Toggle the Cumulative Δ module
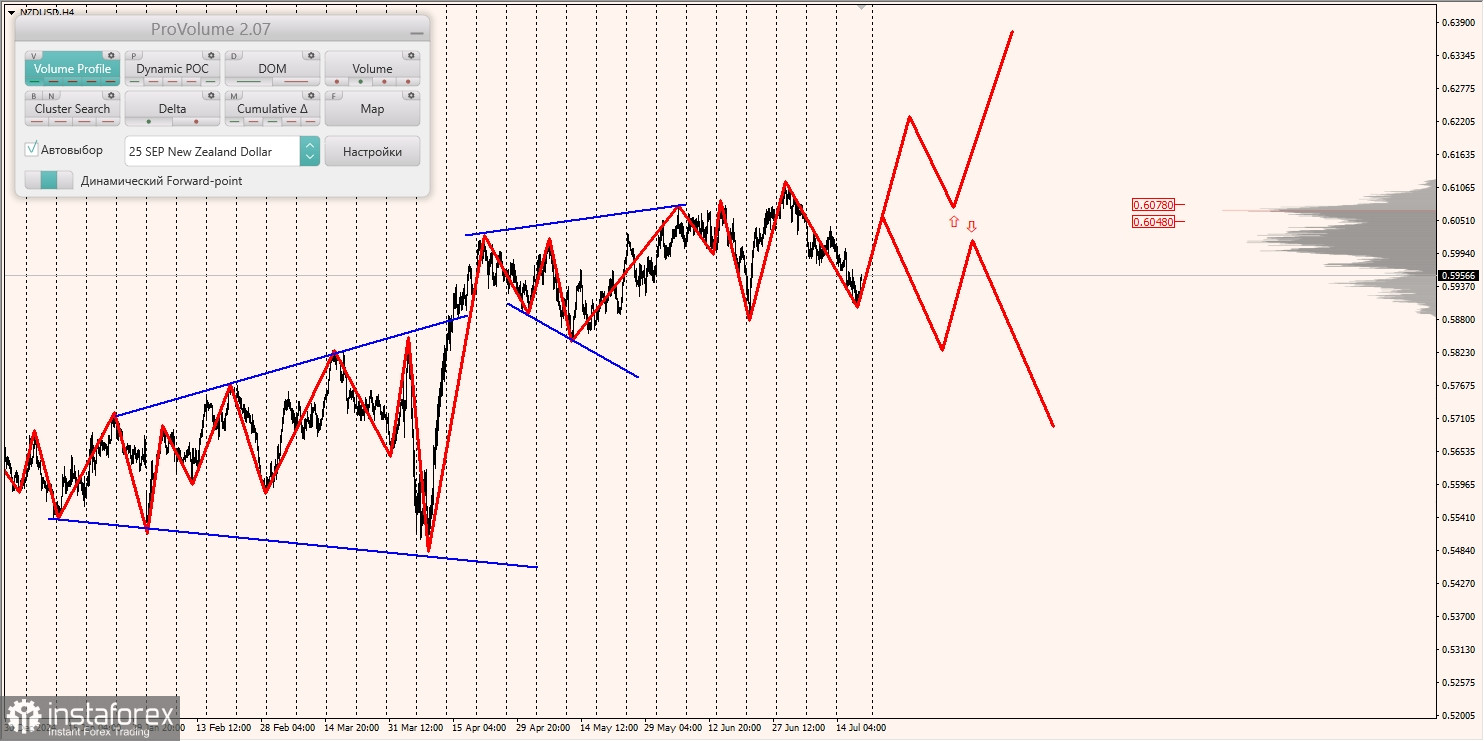1484x741 pixels. point(272,109)
